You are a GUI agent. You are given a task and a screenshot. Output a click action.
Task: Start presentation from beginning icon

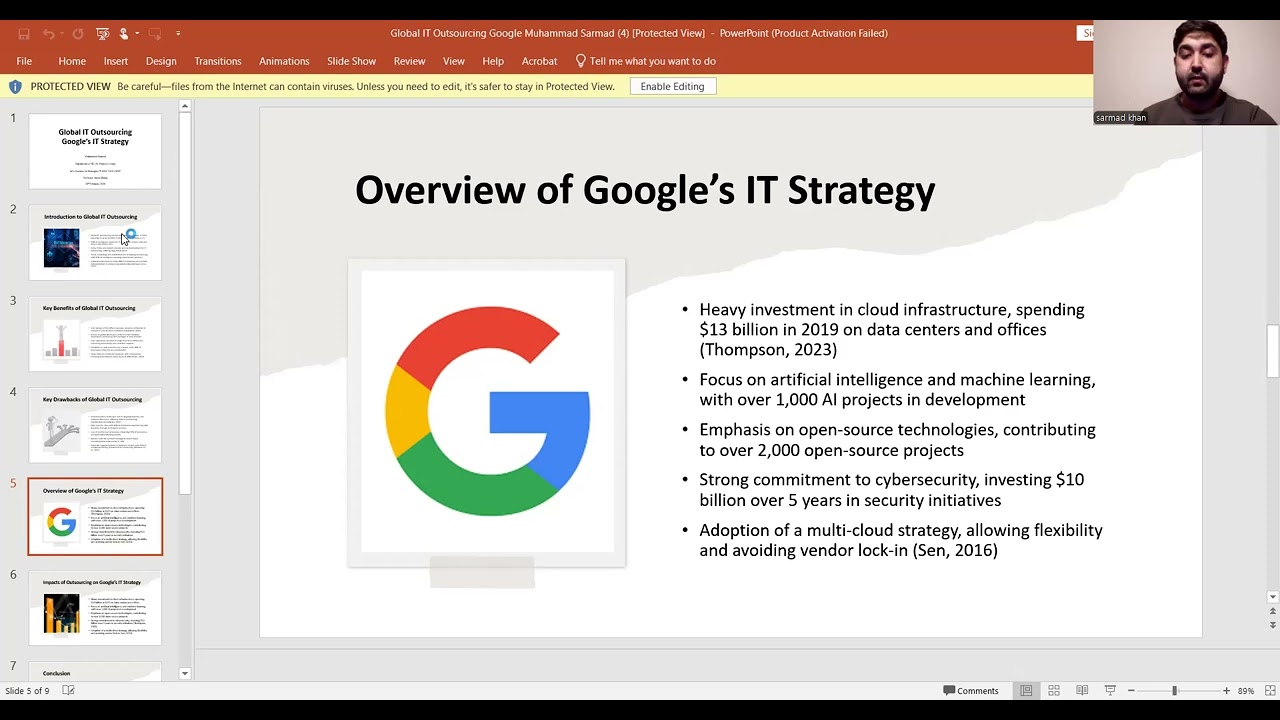[x=102, y=33]
